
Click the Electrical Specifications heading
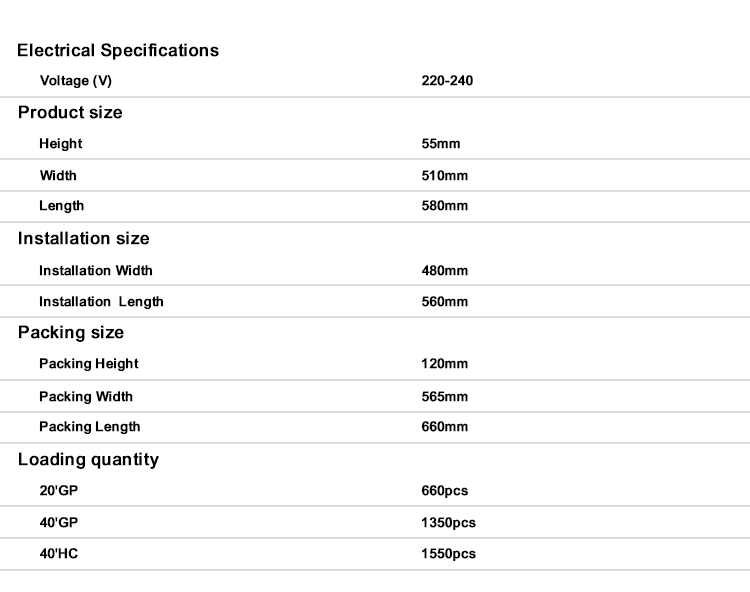click(x=118, y=50)
